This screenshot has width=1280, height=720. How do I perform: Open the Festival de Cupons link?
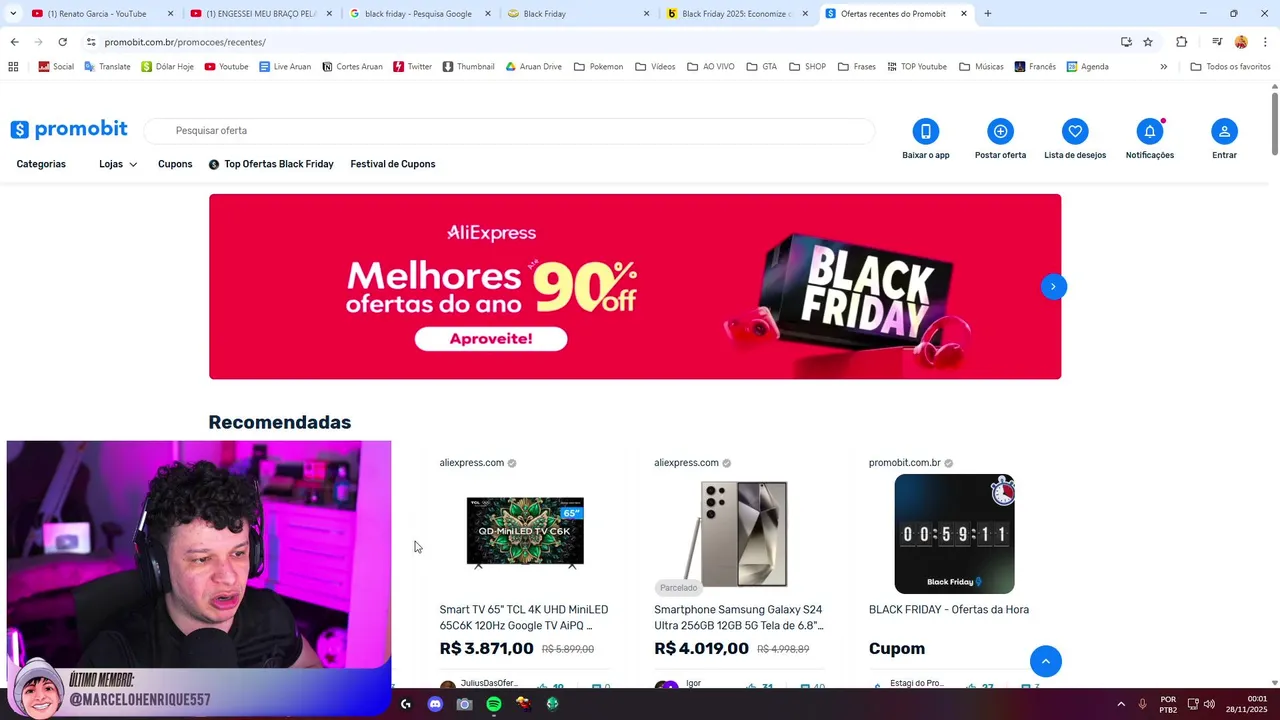tap(393, 164)
